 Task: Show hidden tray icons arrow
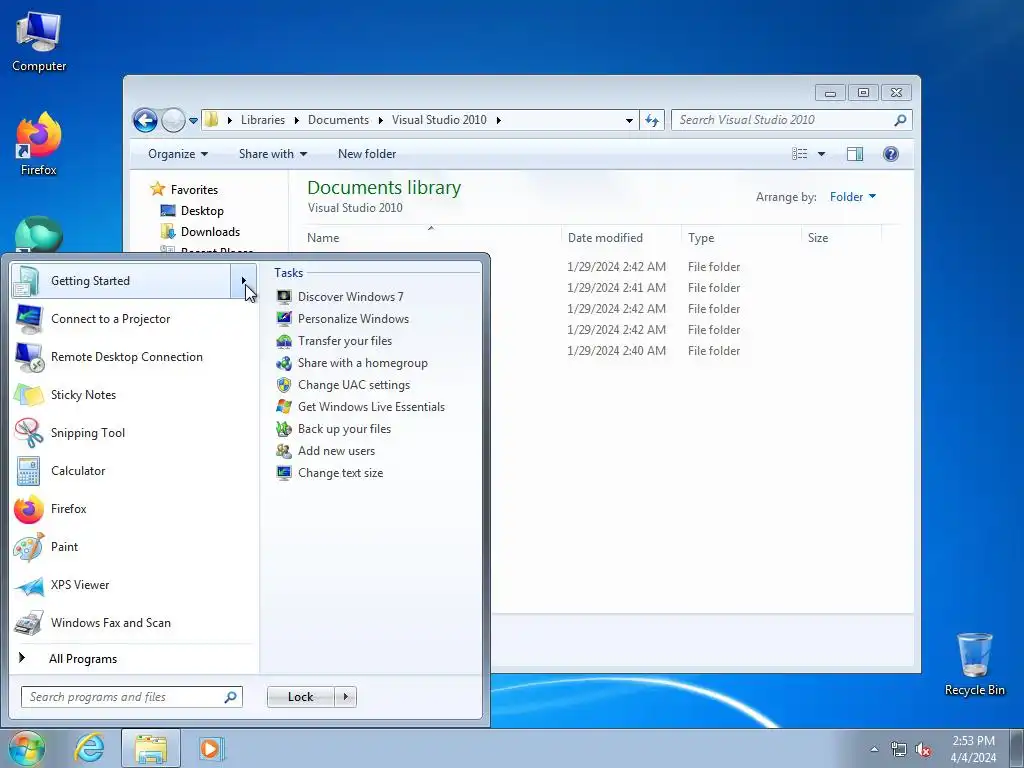tap(874, 750)
